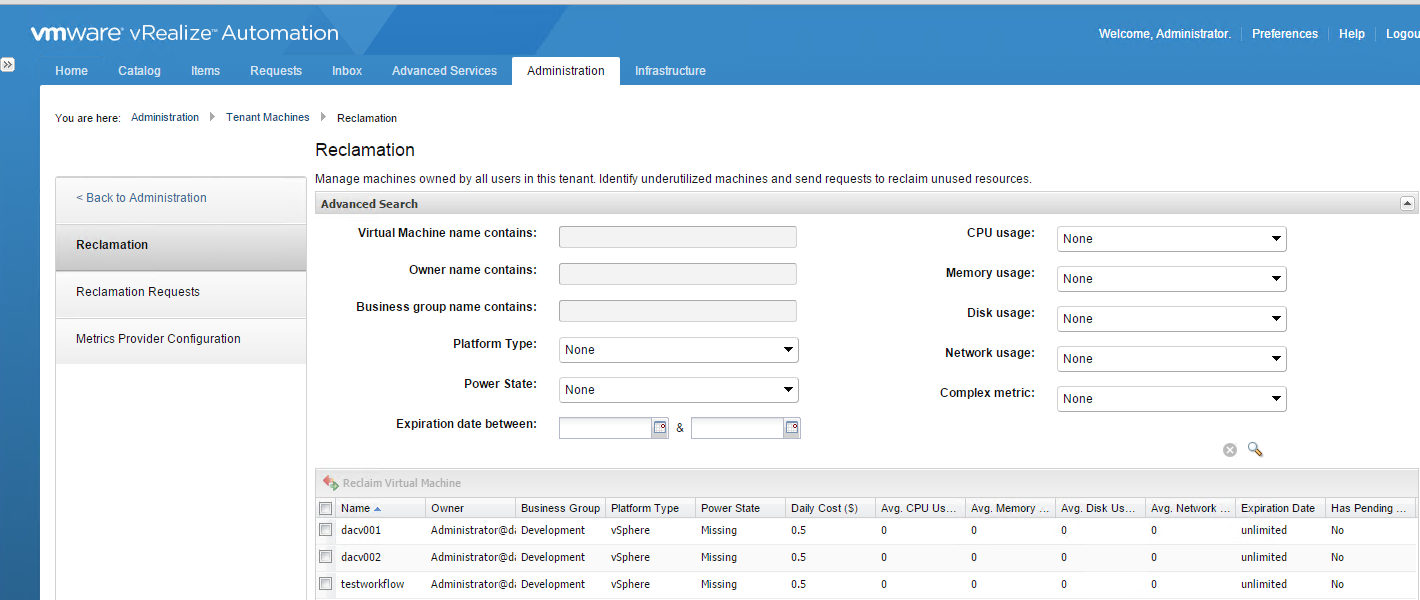Open the Requests tab
Screen dimensions: 1420x600
[x=276, y=71]
